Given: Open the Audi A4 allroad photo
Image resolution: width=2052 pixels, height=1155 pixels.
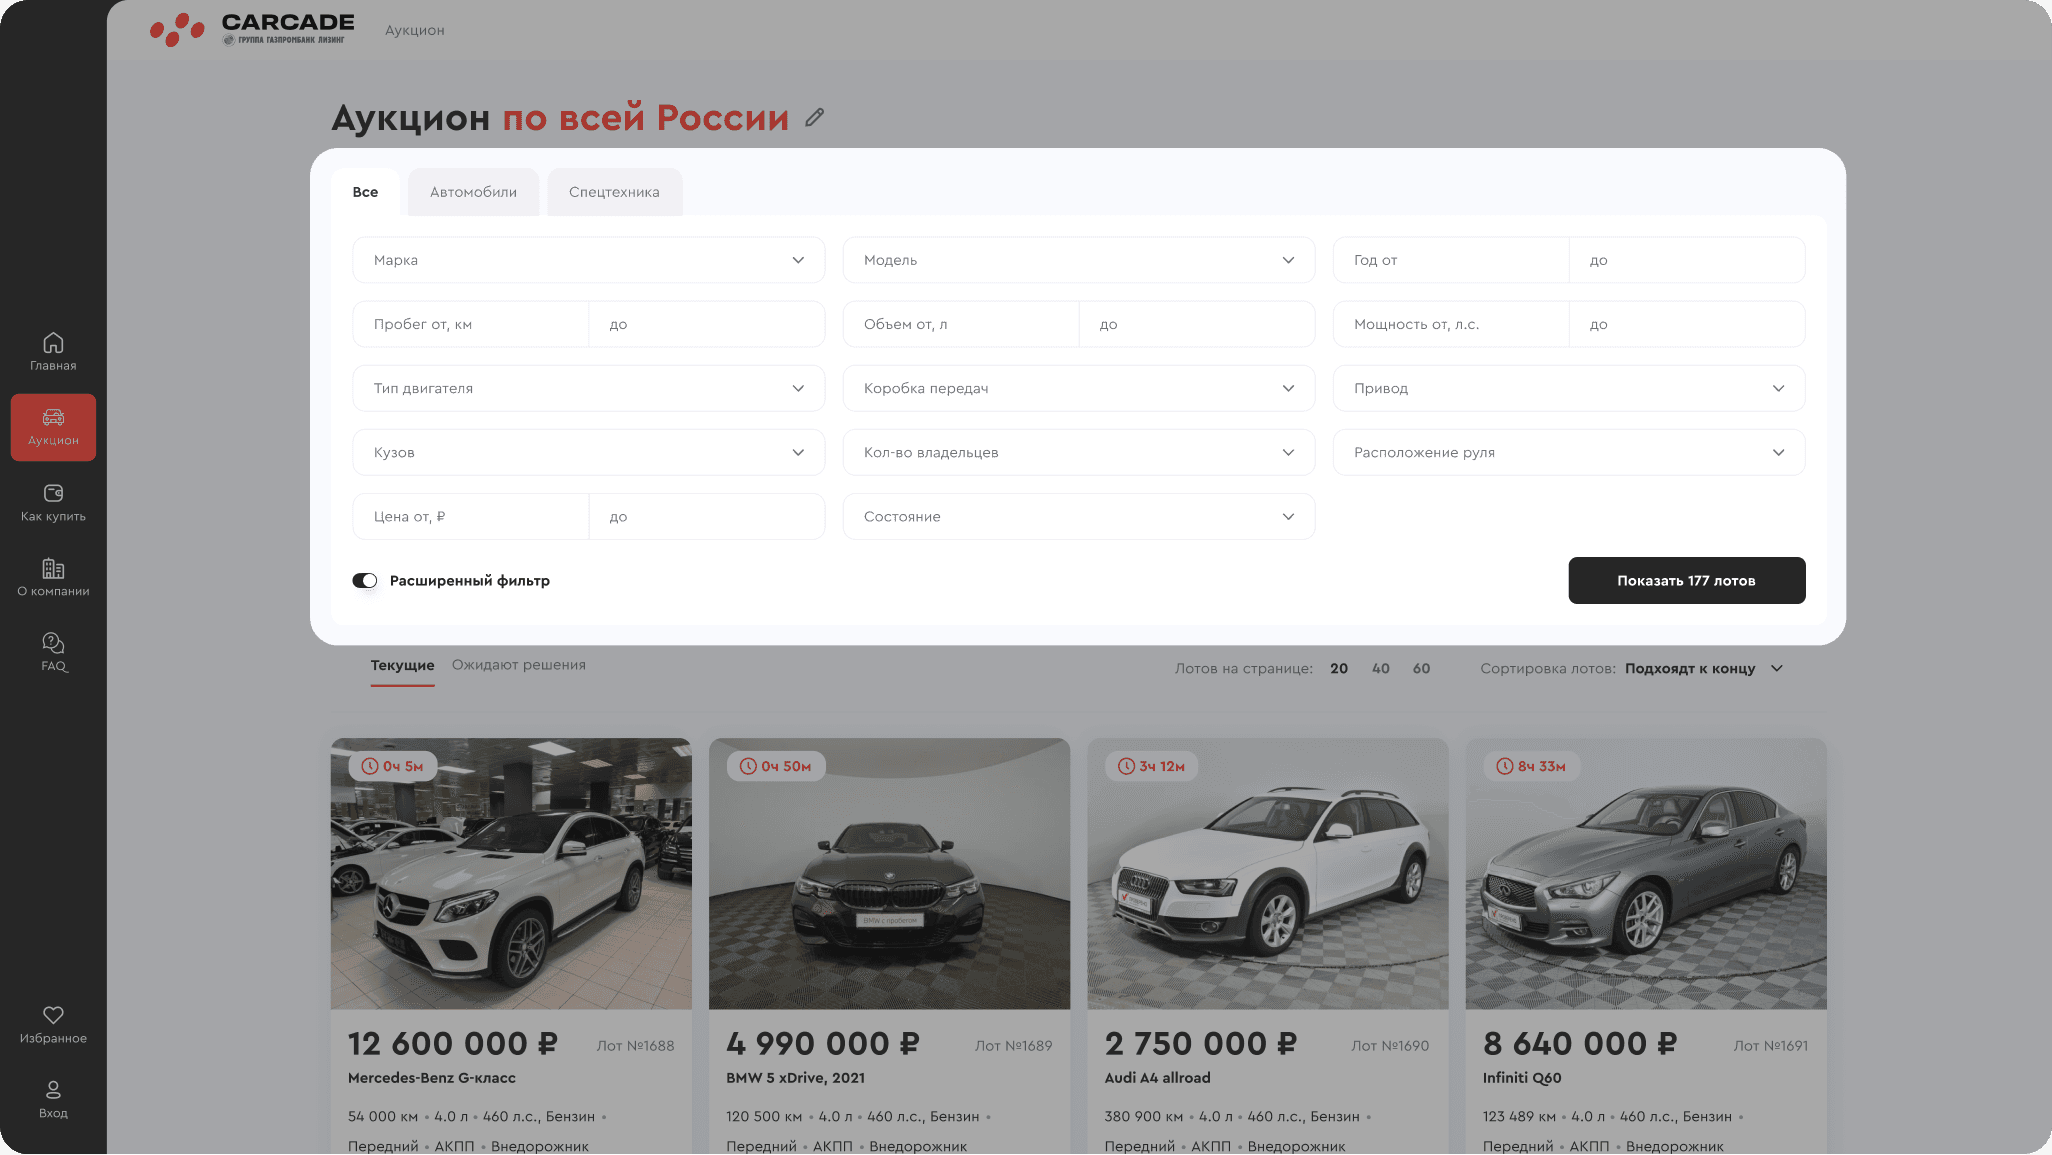Looking at the screenshot, I should click(1267, 874).
